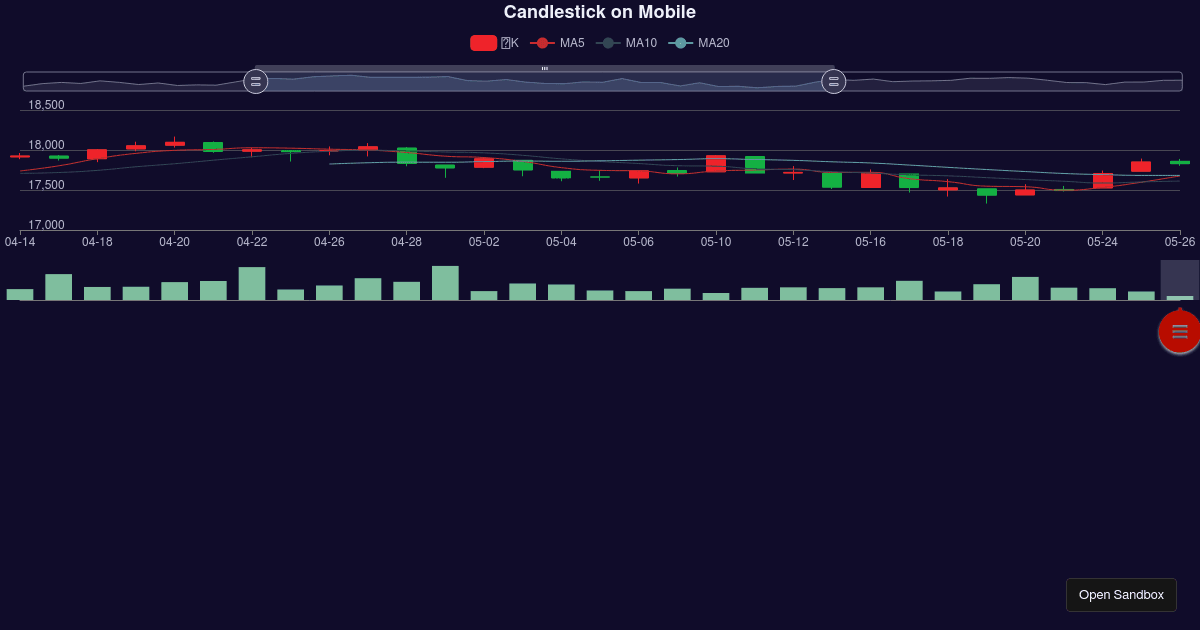This screenshot has width=1200, height=630.
Task: Click the 04-14 date axis label
Action: tap(20, 242)
